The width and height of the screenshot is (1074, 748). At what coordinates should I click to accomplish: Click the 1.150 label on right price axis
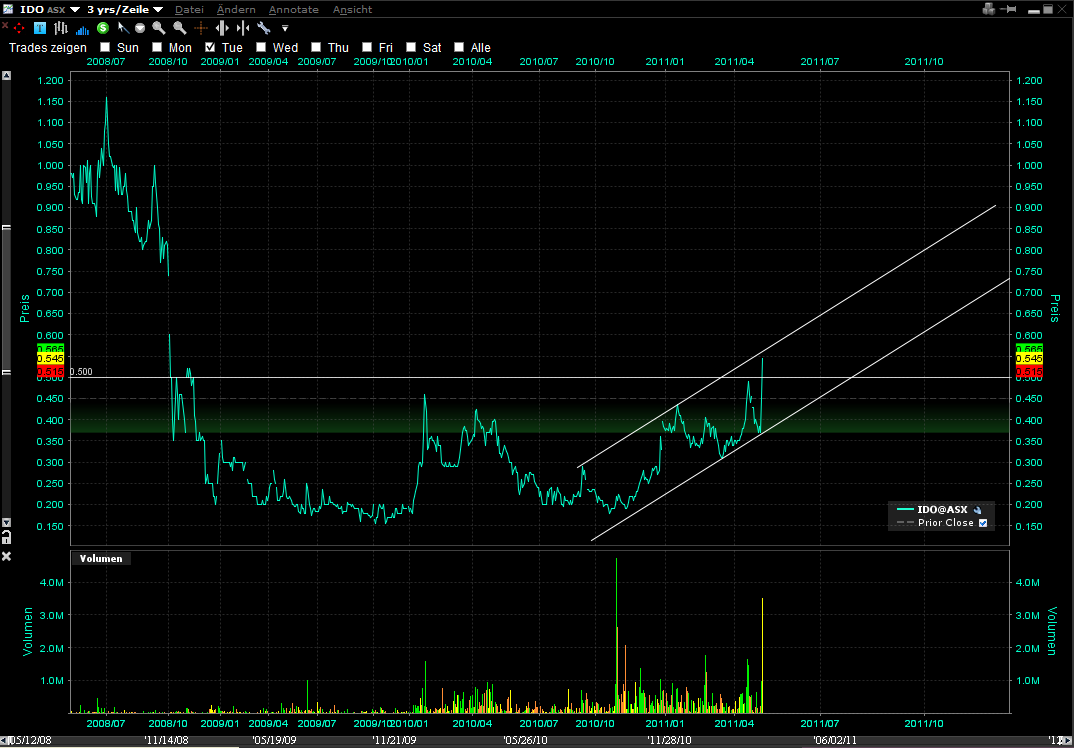point(1030,101)
